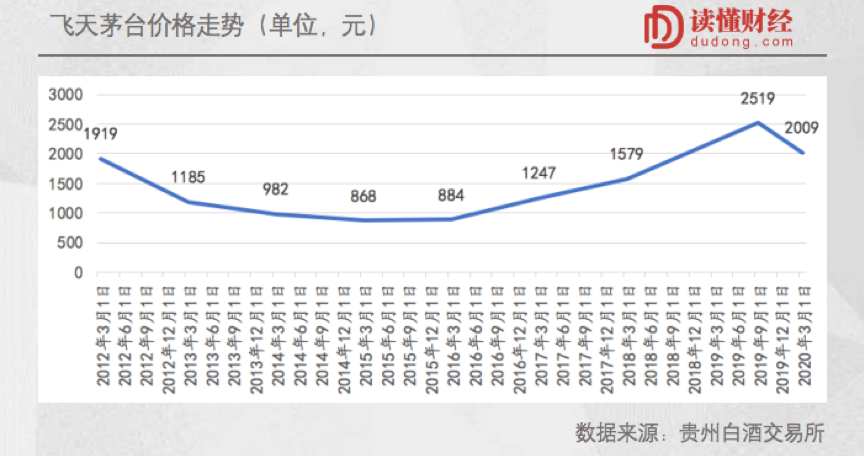Click the data label 884

pos(451,196)
